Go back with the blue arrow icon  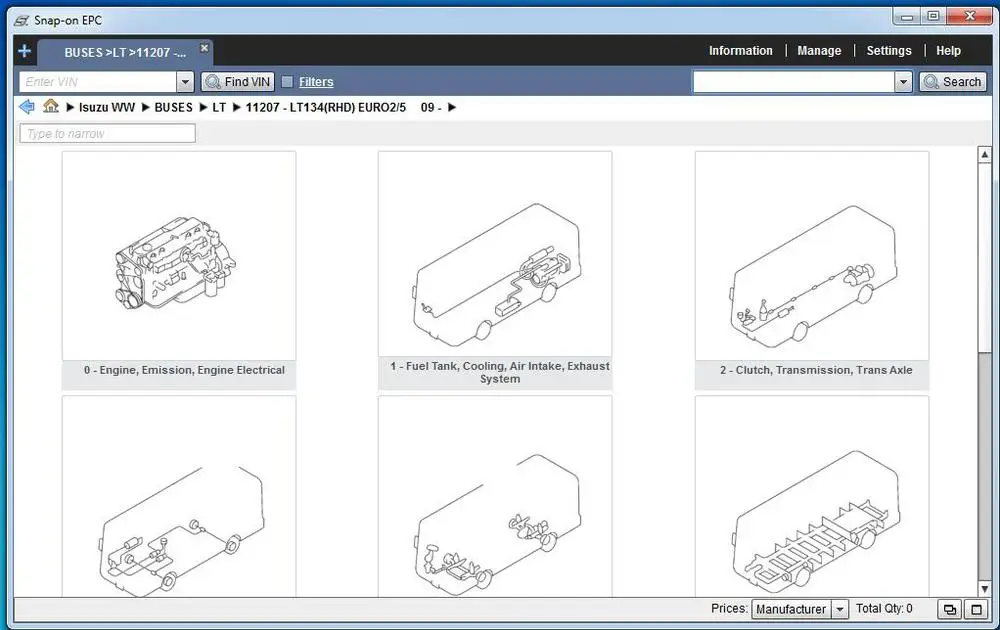pos(27,106)
